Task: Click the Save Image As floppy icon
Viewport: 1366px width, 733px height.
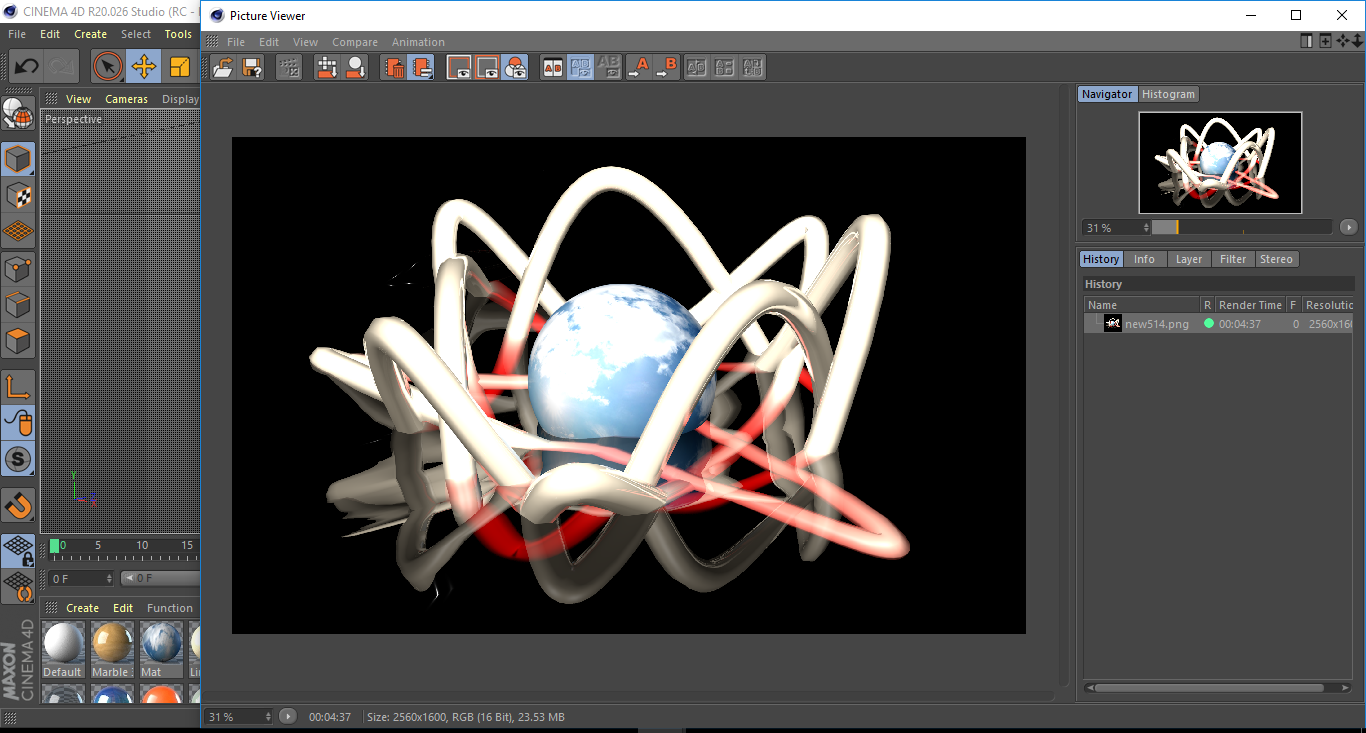Action: (x=252, y=68)
